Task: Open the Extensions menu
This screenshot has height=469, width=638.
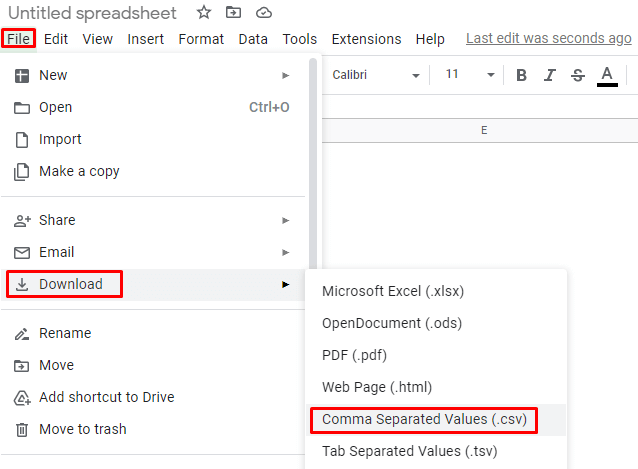Action: [366, 39]
